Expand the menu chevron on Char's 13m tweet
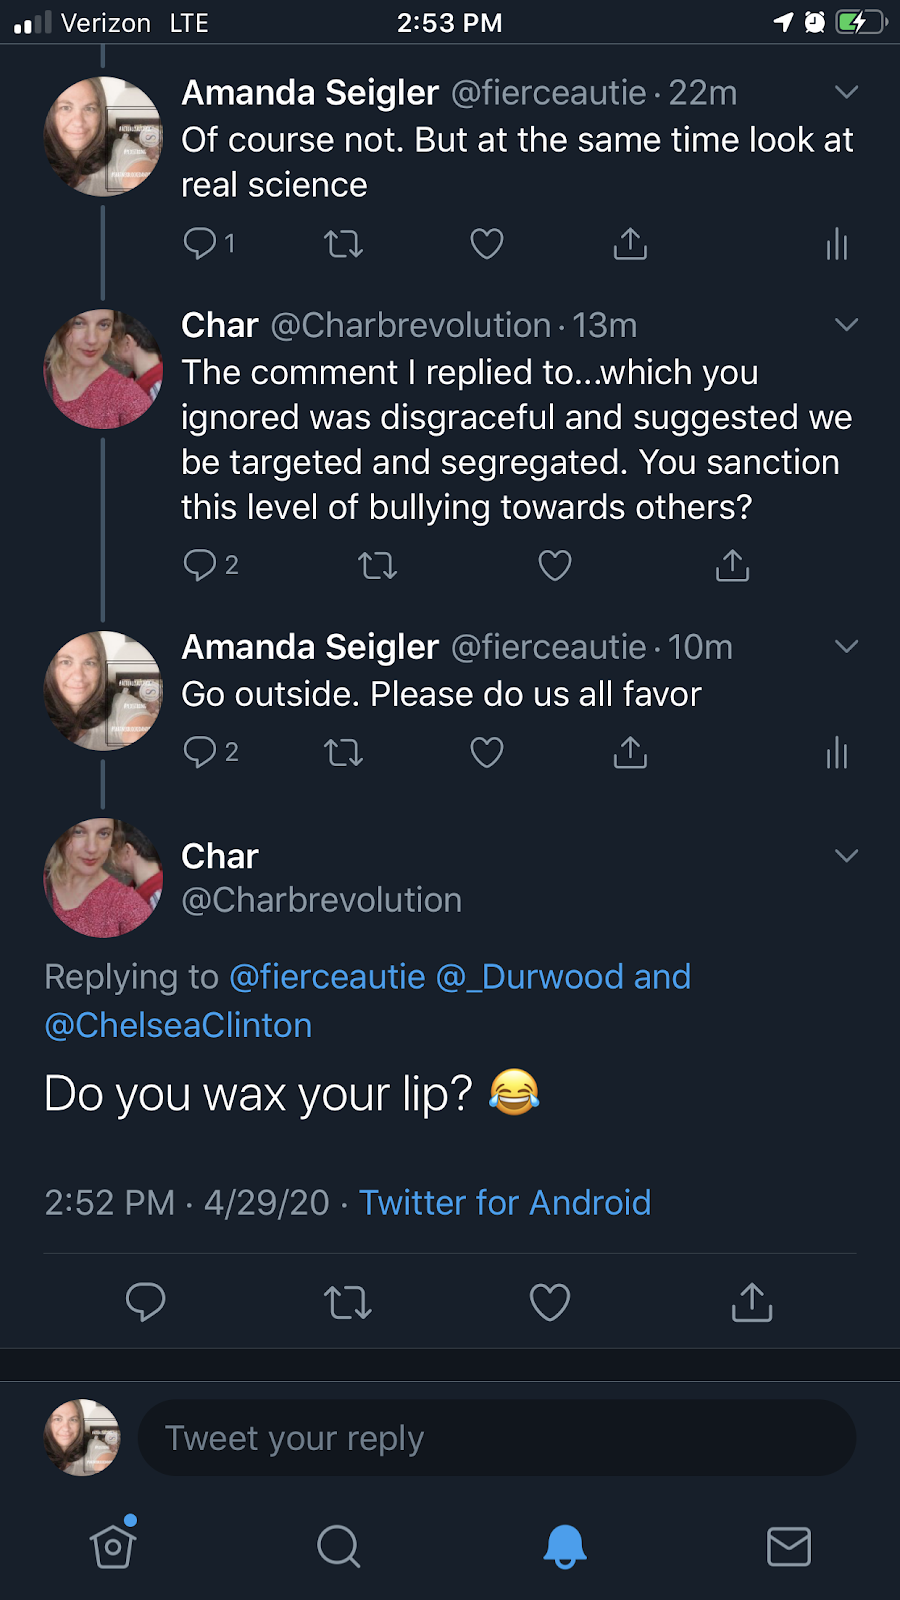The width and height of the screenshot is (900, 1600). (x=846, y=325)
